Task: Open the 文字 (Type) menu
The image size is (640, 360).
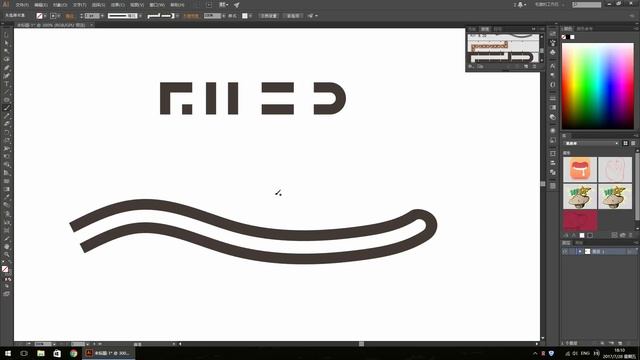Action: (80, 5)
